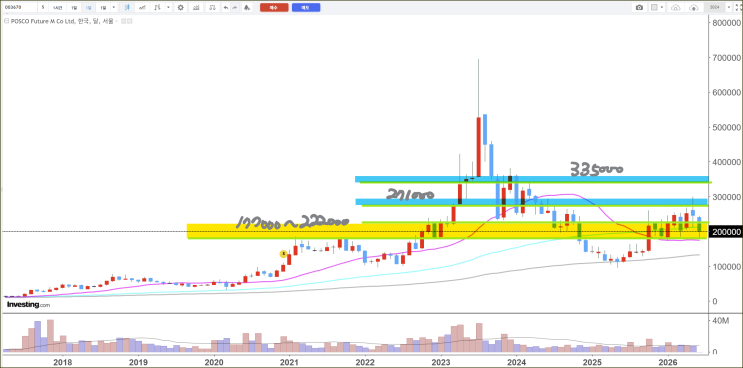Redo the last chart action
Screen dimensions: 743x368
coord(235,8)
